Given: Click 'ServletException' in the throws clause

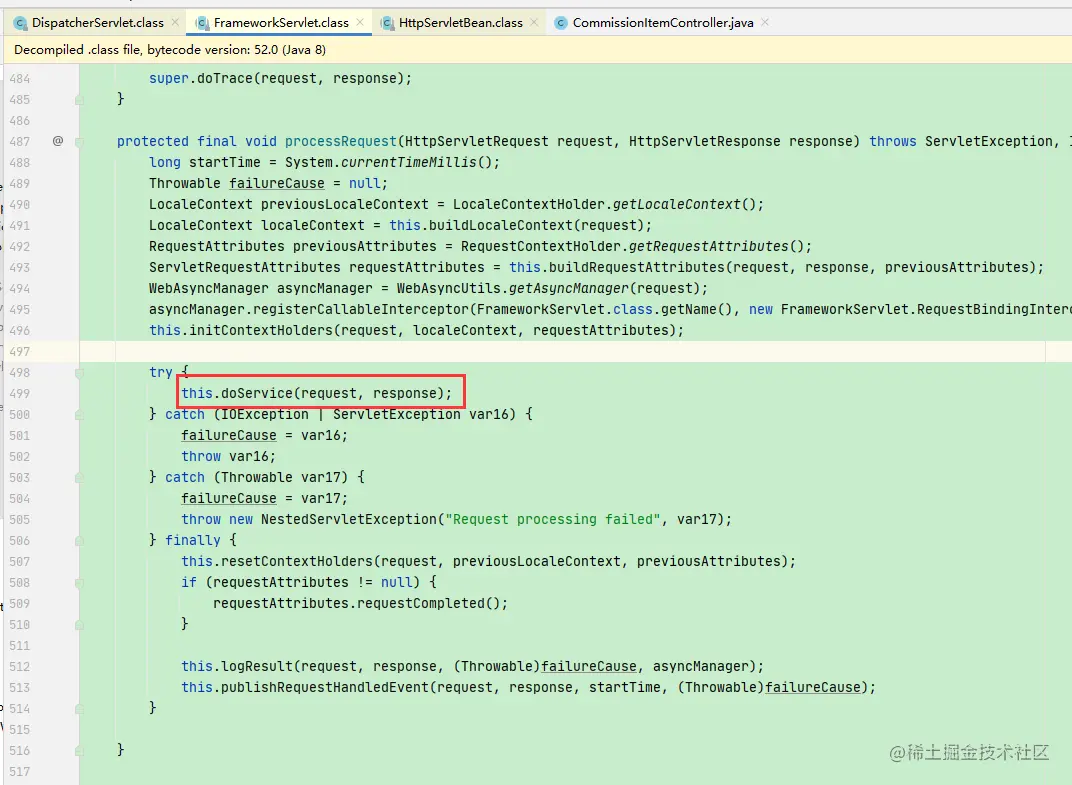Looking at the screenshot, I should pyautogui.click(x=989, y=142).
